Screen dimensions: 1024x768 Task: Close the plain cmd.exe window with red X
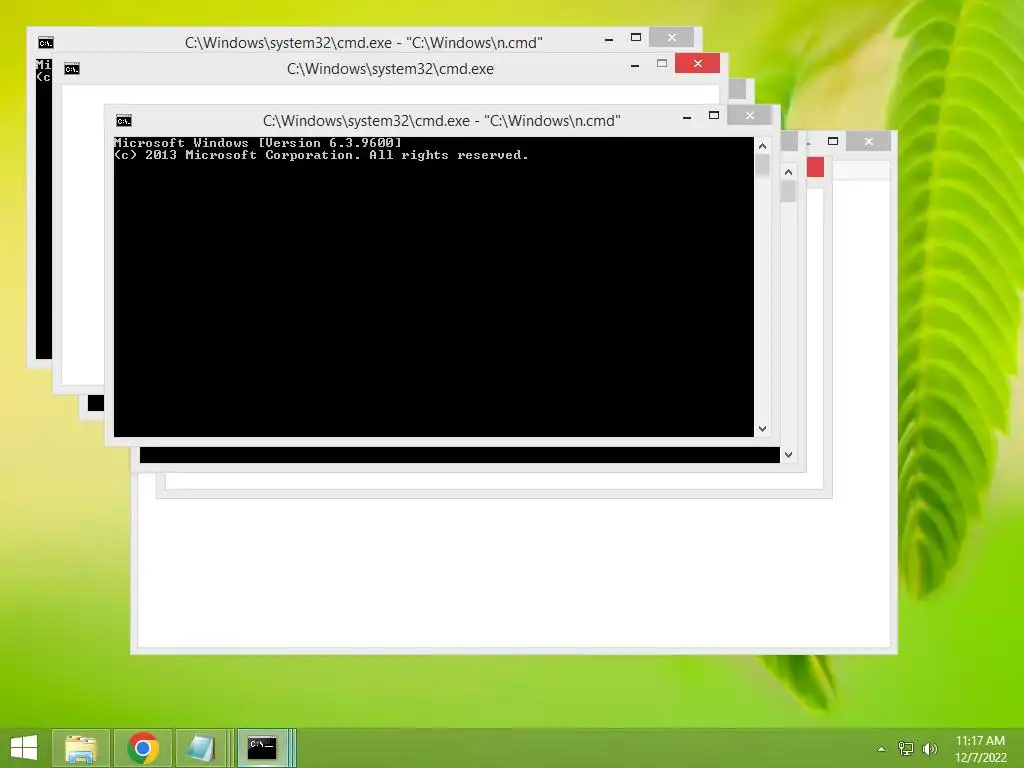pyautogui.click(x=697, y=63)
